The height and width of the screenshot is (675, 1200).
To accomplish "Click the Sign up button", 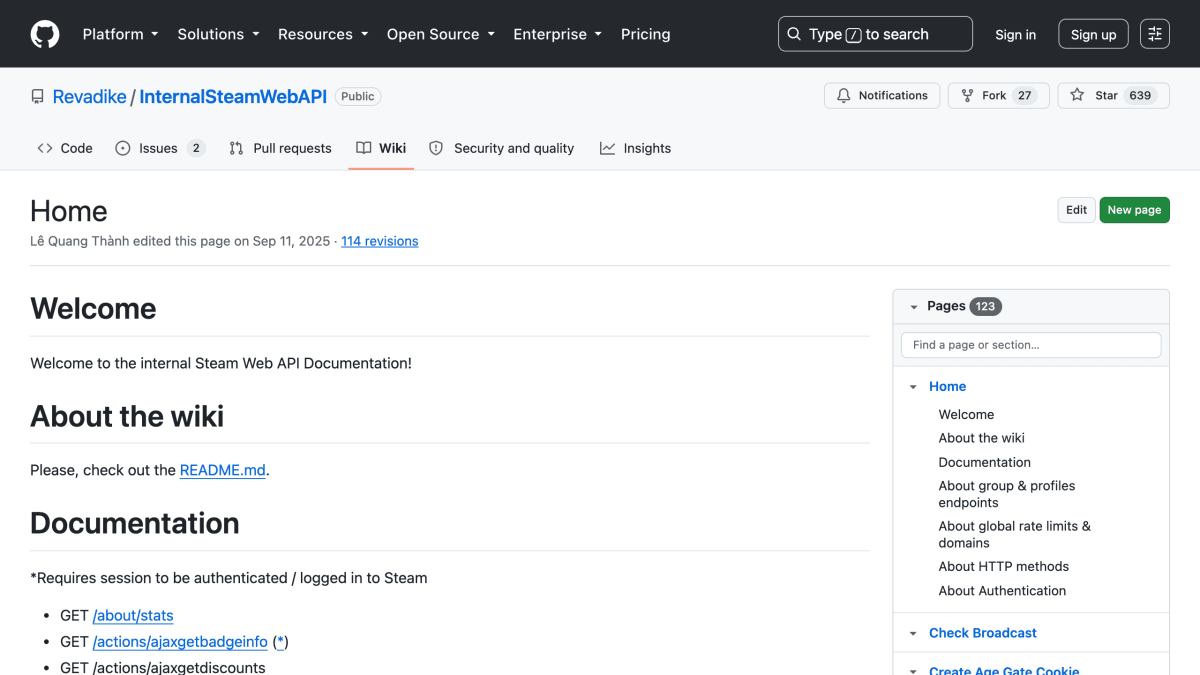I will coord(1093,34).
